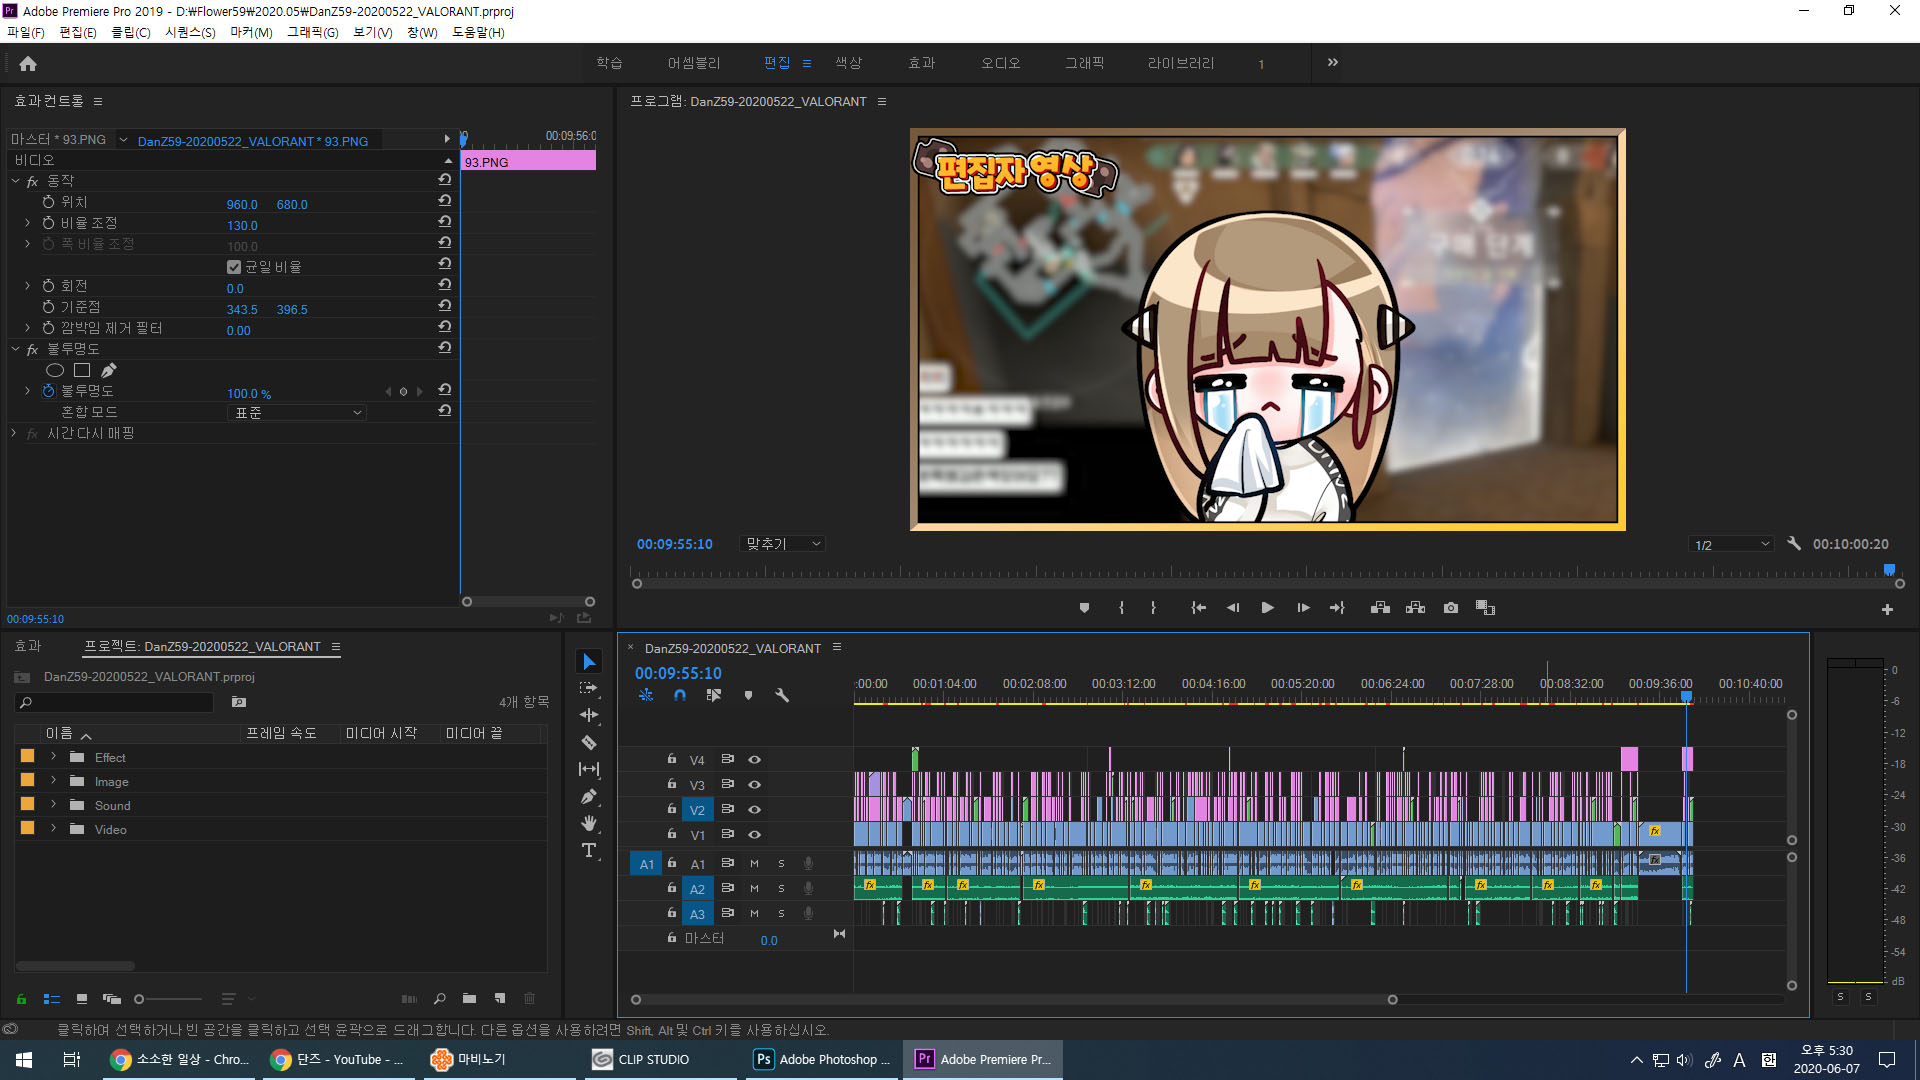
Task: Open the zoom level Fit dropdown
Action: 783,544
